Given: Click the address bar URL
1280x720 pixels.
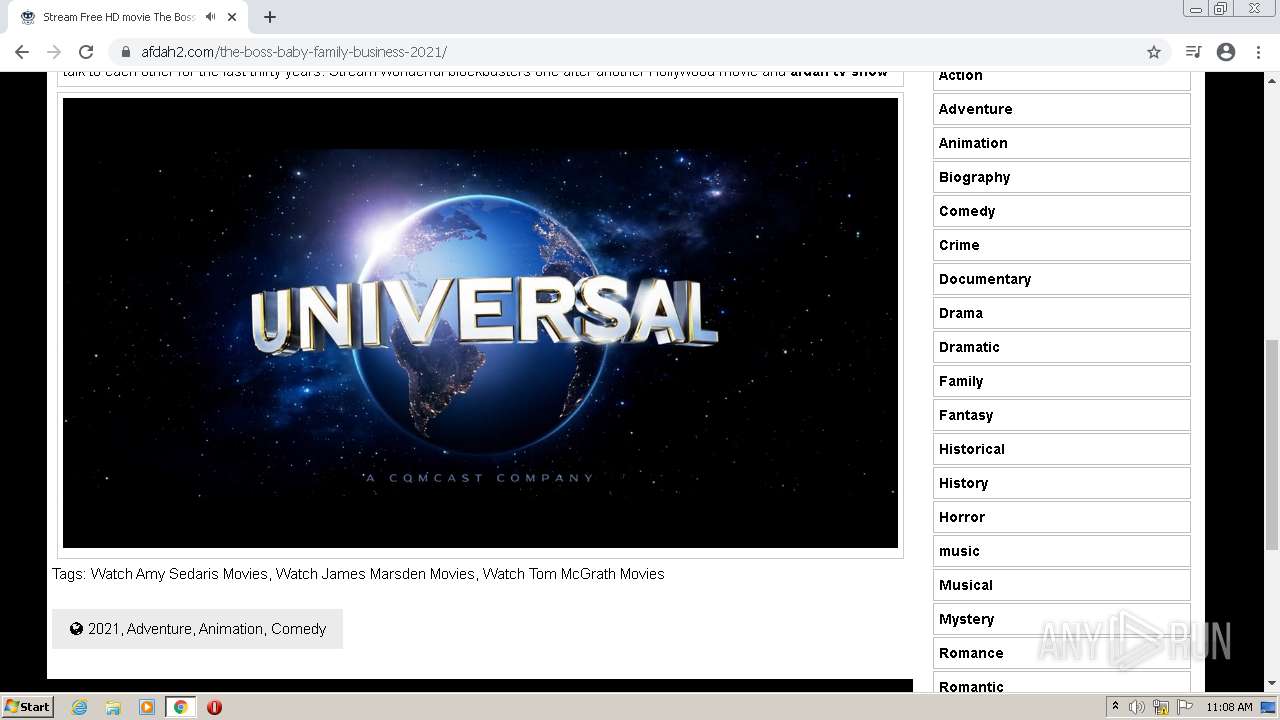Looking at the screenshot, I should click(294, 52).
